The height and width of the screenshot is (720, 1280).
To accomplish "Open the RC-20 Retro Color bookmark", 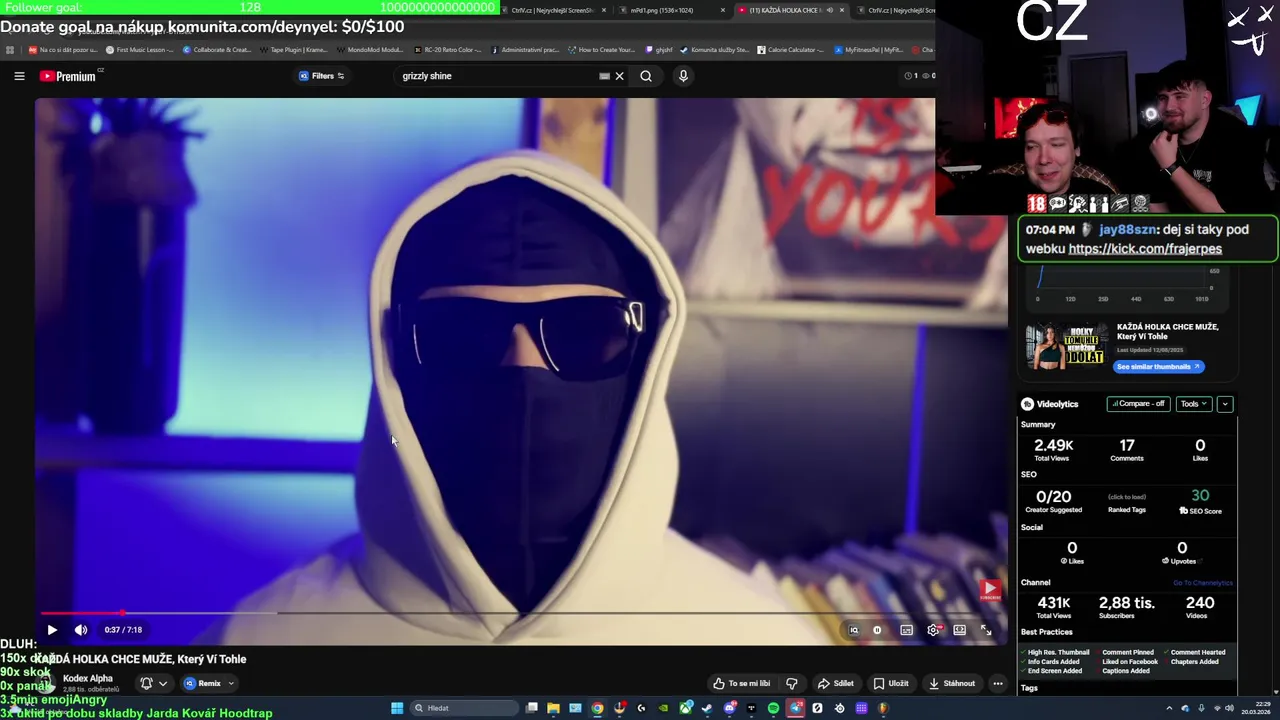I will 447,50.
